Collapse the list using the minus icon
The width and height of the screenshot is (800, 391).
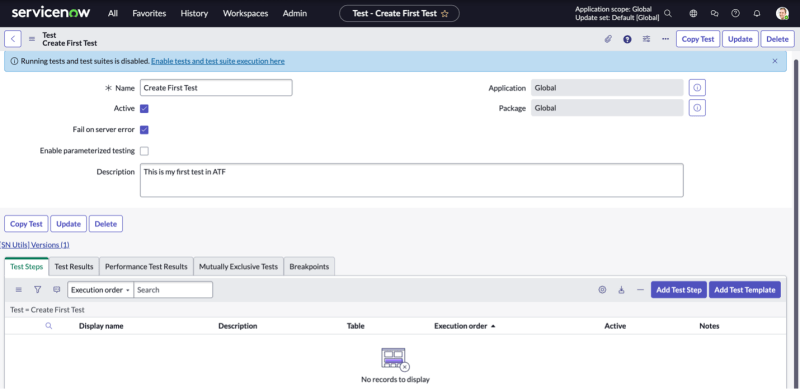click(640, 290)
